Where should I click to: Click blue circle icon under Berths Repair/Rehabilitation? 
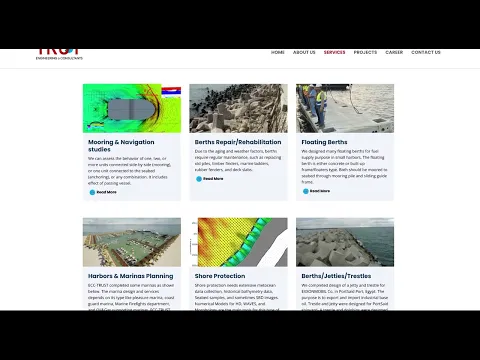[199, 179]
